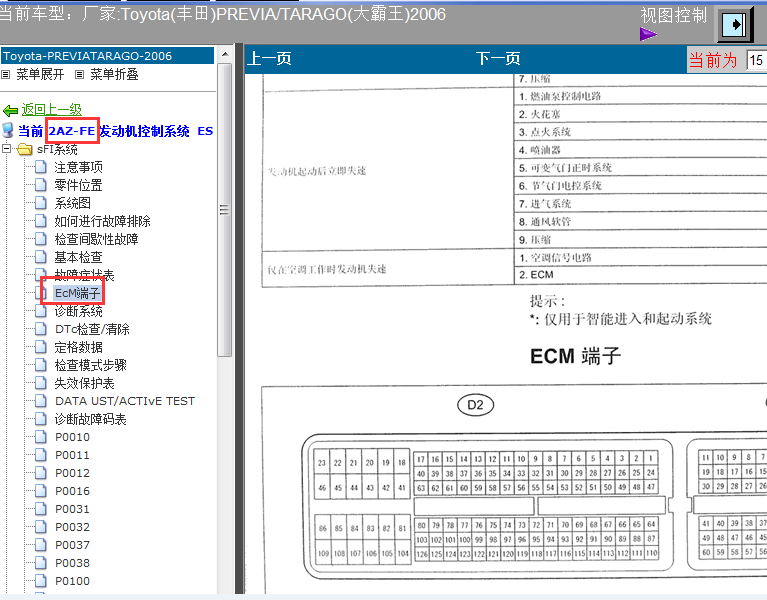Screen dimensions: 767x600
Task: Open 诊断故障码表 page
Action: [90, 419]
